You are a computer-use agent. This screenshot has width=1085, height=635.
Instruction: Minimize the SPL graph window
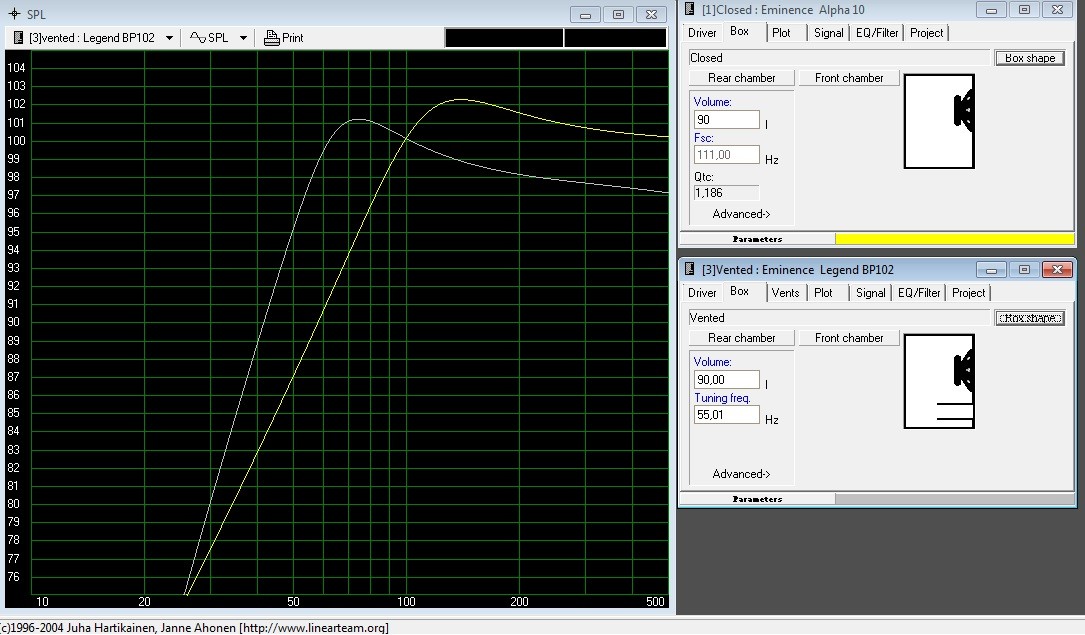tap(585, 14)
